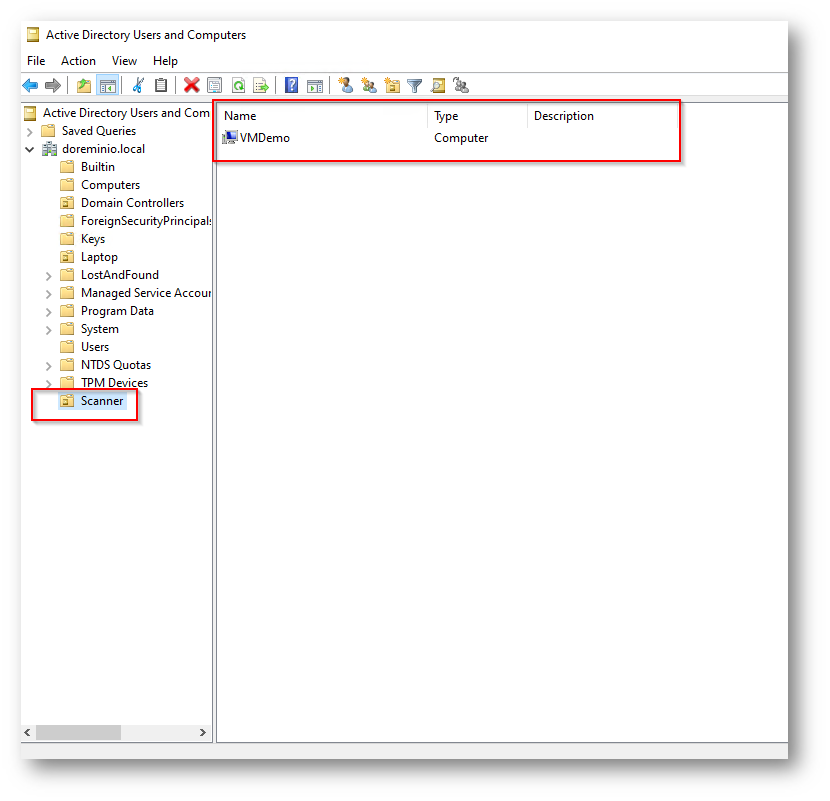Screen dimensions: 830x801
Task: Expand the TPM Devices container
Action: coord(49,383)
